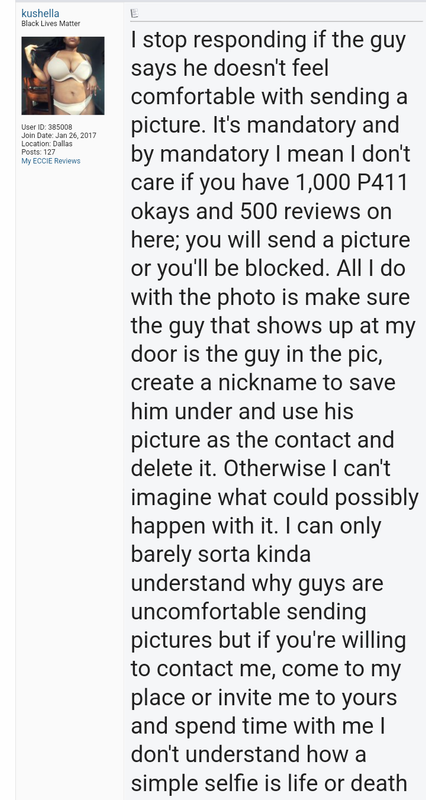426x800 pixels.
Task: Click the Posts: 127 count
Action: [38, 152]
